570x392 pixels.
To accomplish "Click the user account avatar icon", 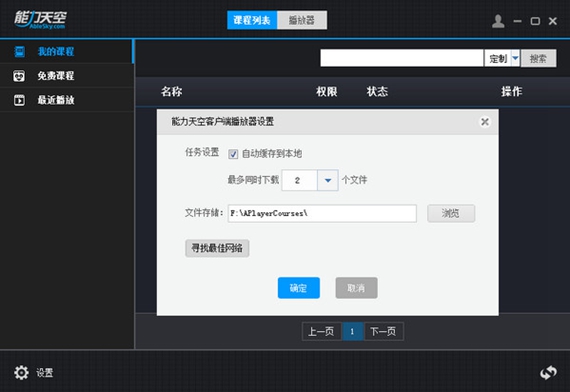I will click(x=498, y=21).
